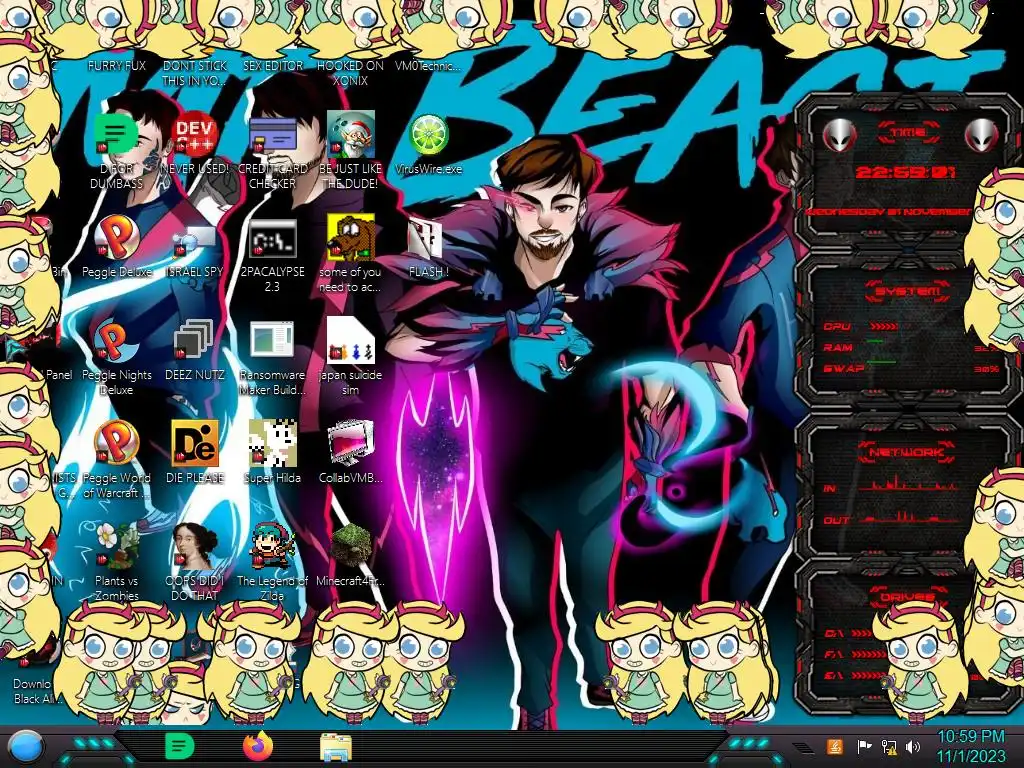Image resolution: width=1024 pixels, height=768 pixels.
Task: Open the CREDIT CARD CHECKER desktop icon
Action: (272, 135)
